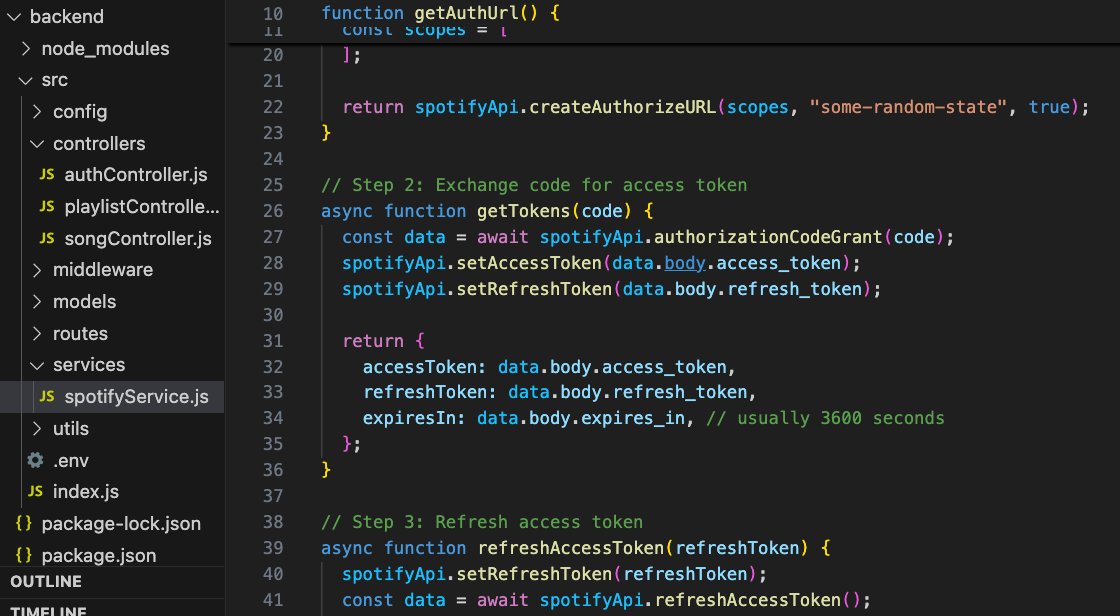Click the JS icon beside authController.js
The width and height of the screenshot is (1120, 616).
tap(47, 174)
